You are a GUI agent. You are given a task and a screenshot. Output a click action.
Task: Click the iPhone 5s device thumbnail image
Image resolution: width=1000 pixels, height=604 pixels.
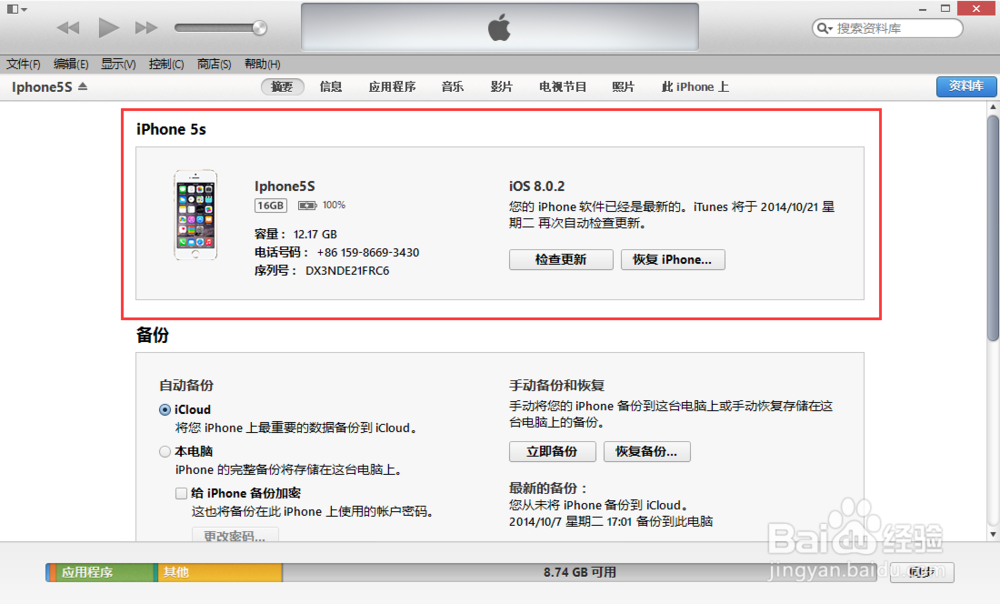tap(195, 218)
